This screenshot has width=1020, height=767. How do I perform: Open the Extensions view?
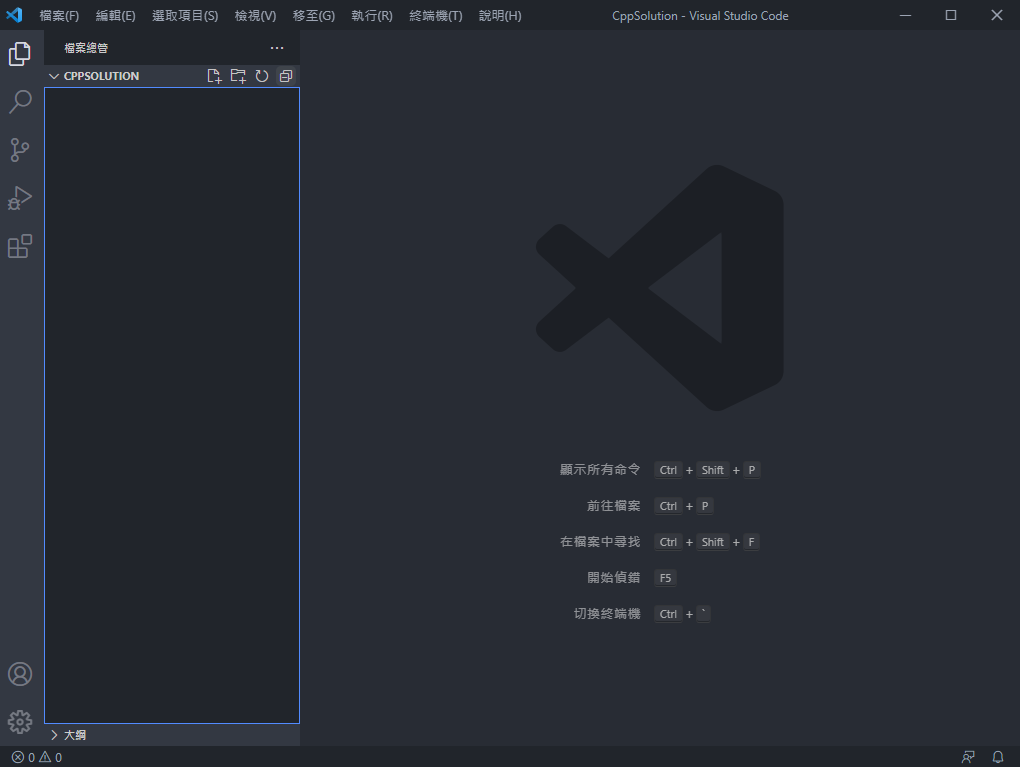click(x=20, y=246)
